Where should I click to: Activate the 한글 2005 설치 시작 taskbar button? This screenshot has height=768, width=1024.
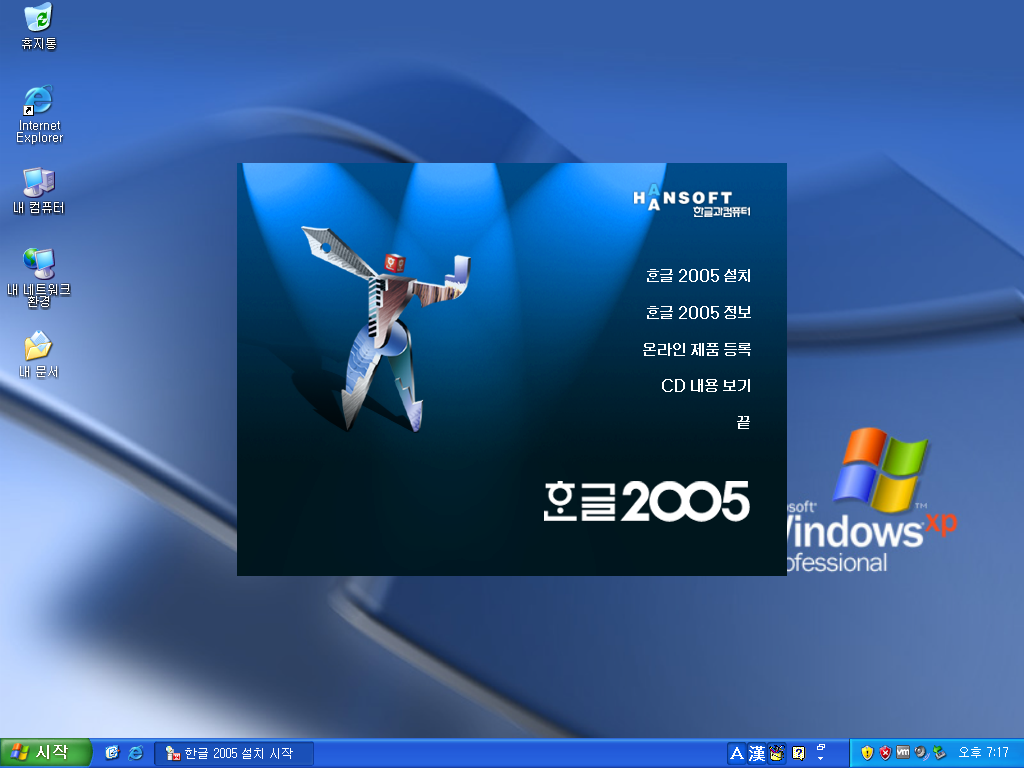234,754
